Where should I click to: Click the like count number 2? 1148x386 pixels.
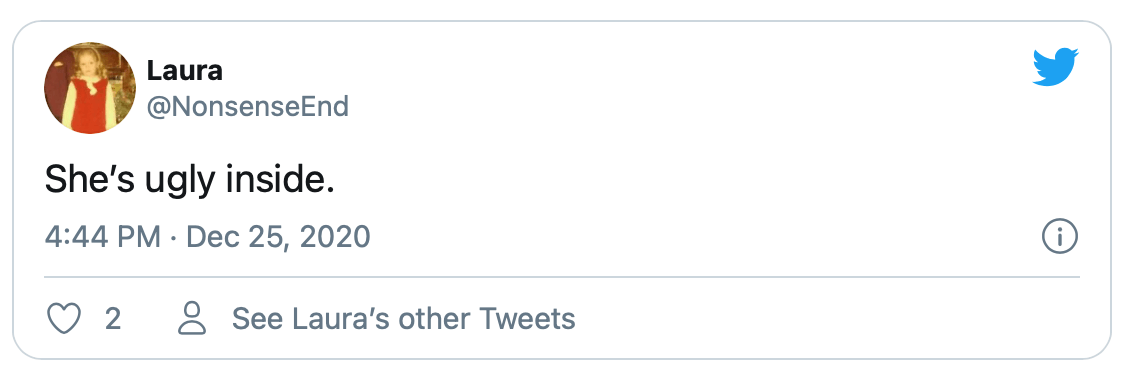click(112, 319)
